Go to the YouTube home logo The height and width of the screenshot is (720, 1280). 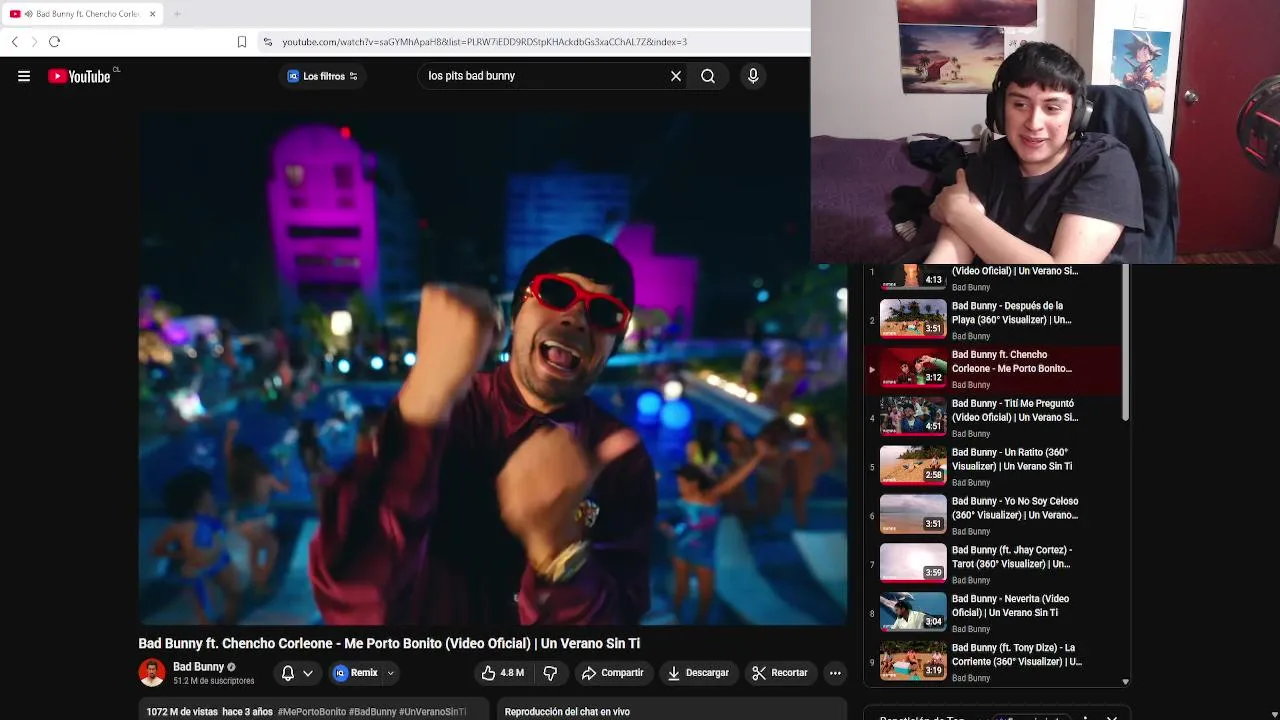(79, 76)
